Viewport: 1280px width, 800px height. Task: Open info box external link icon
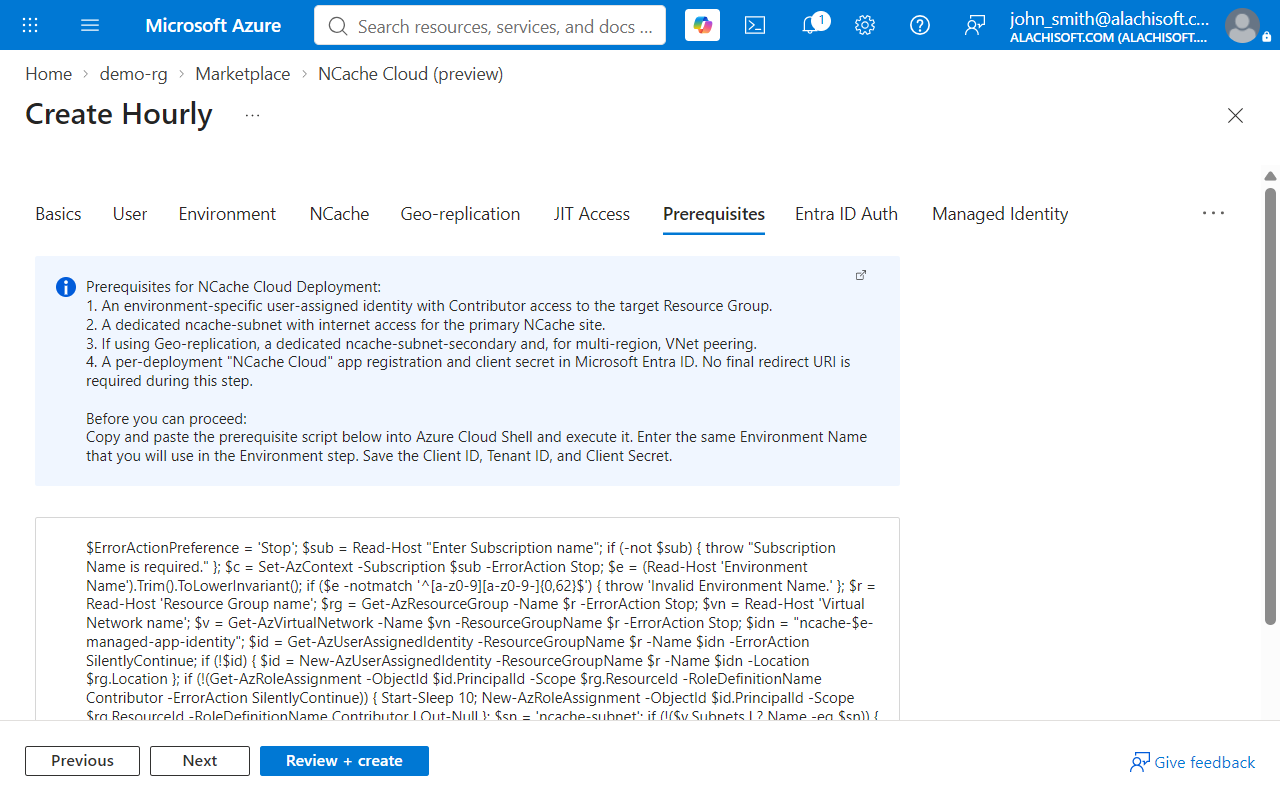pyautogui.click(x=861, y=275)
